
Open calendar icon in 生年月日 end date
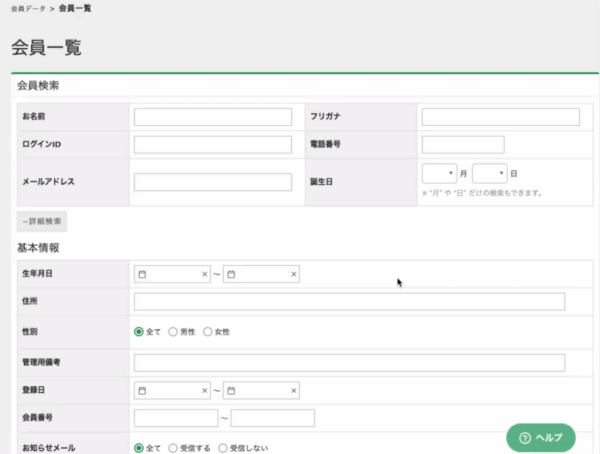pyautogui.click(x=231, y=274)
